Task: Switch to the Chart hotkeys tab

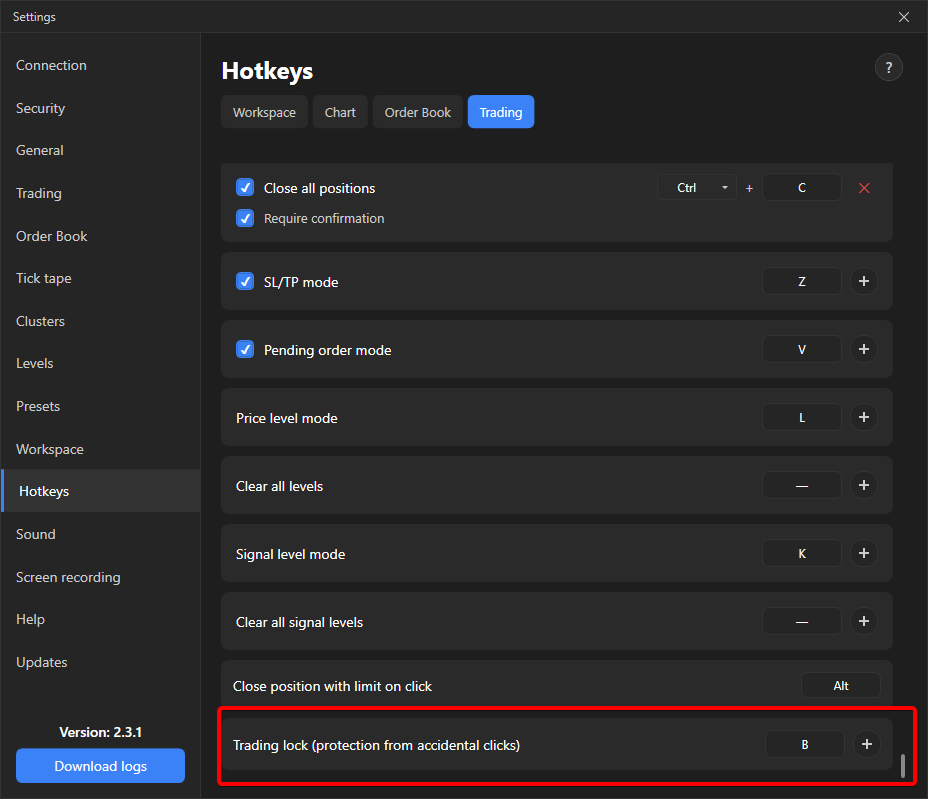Action: click(340, 112)
